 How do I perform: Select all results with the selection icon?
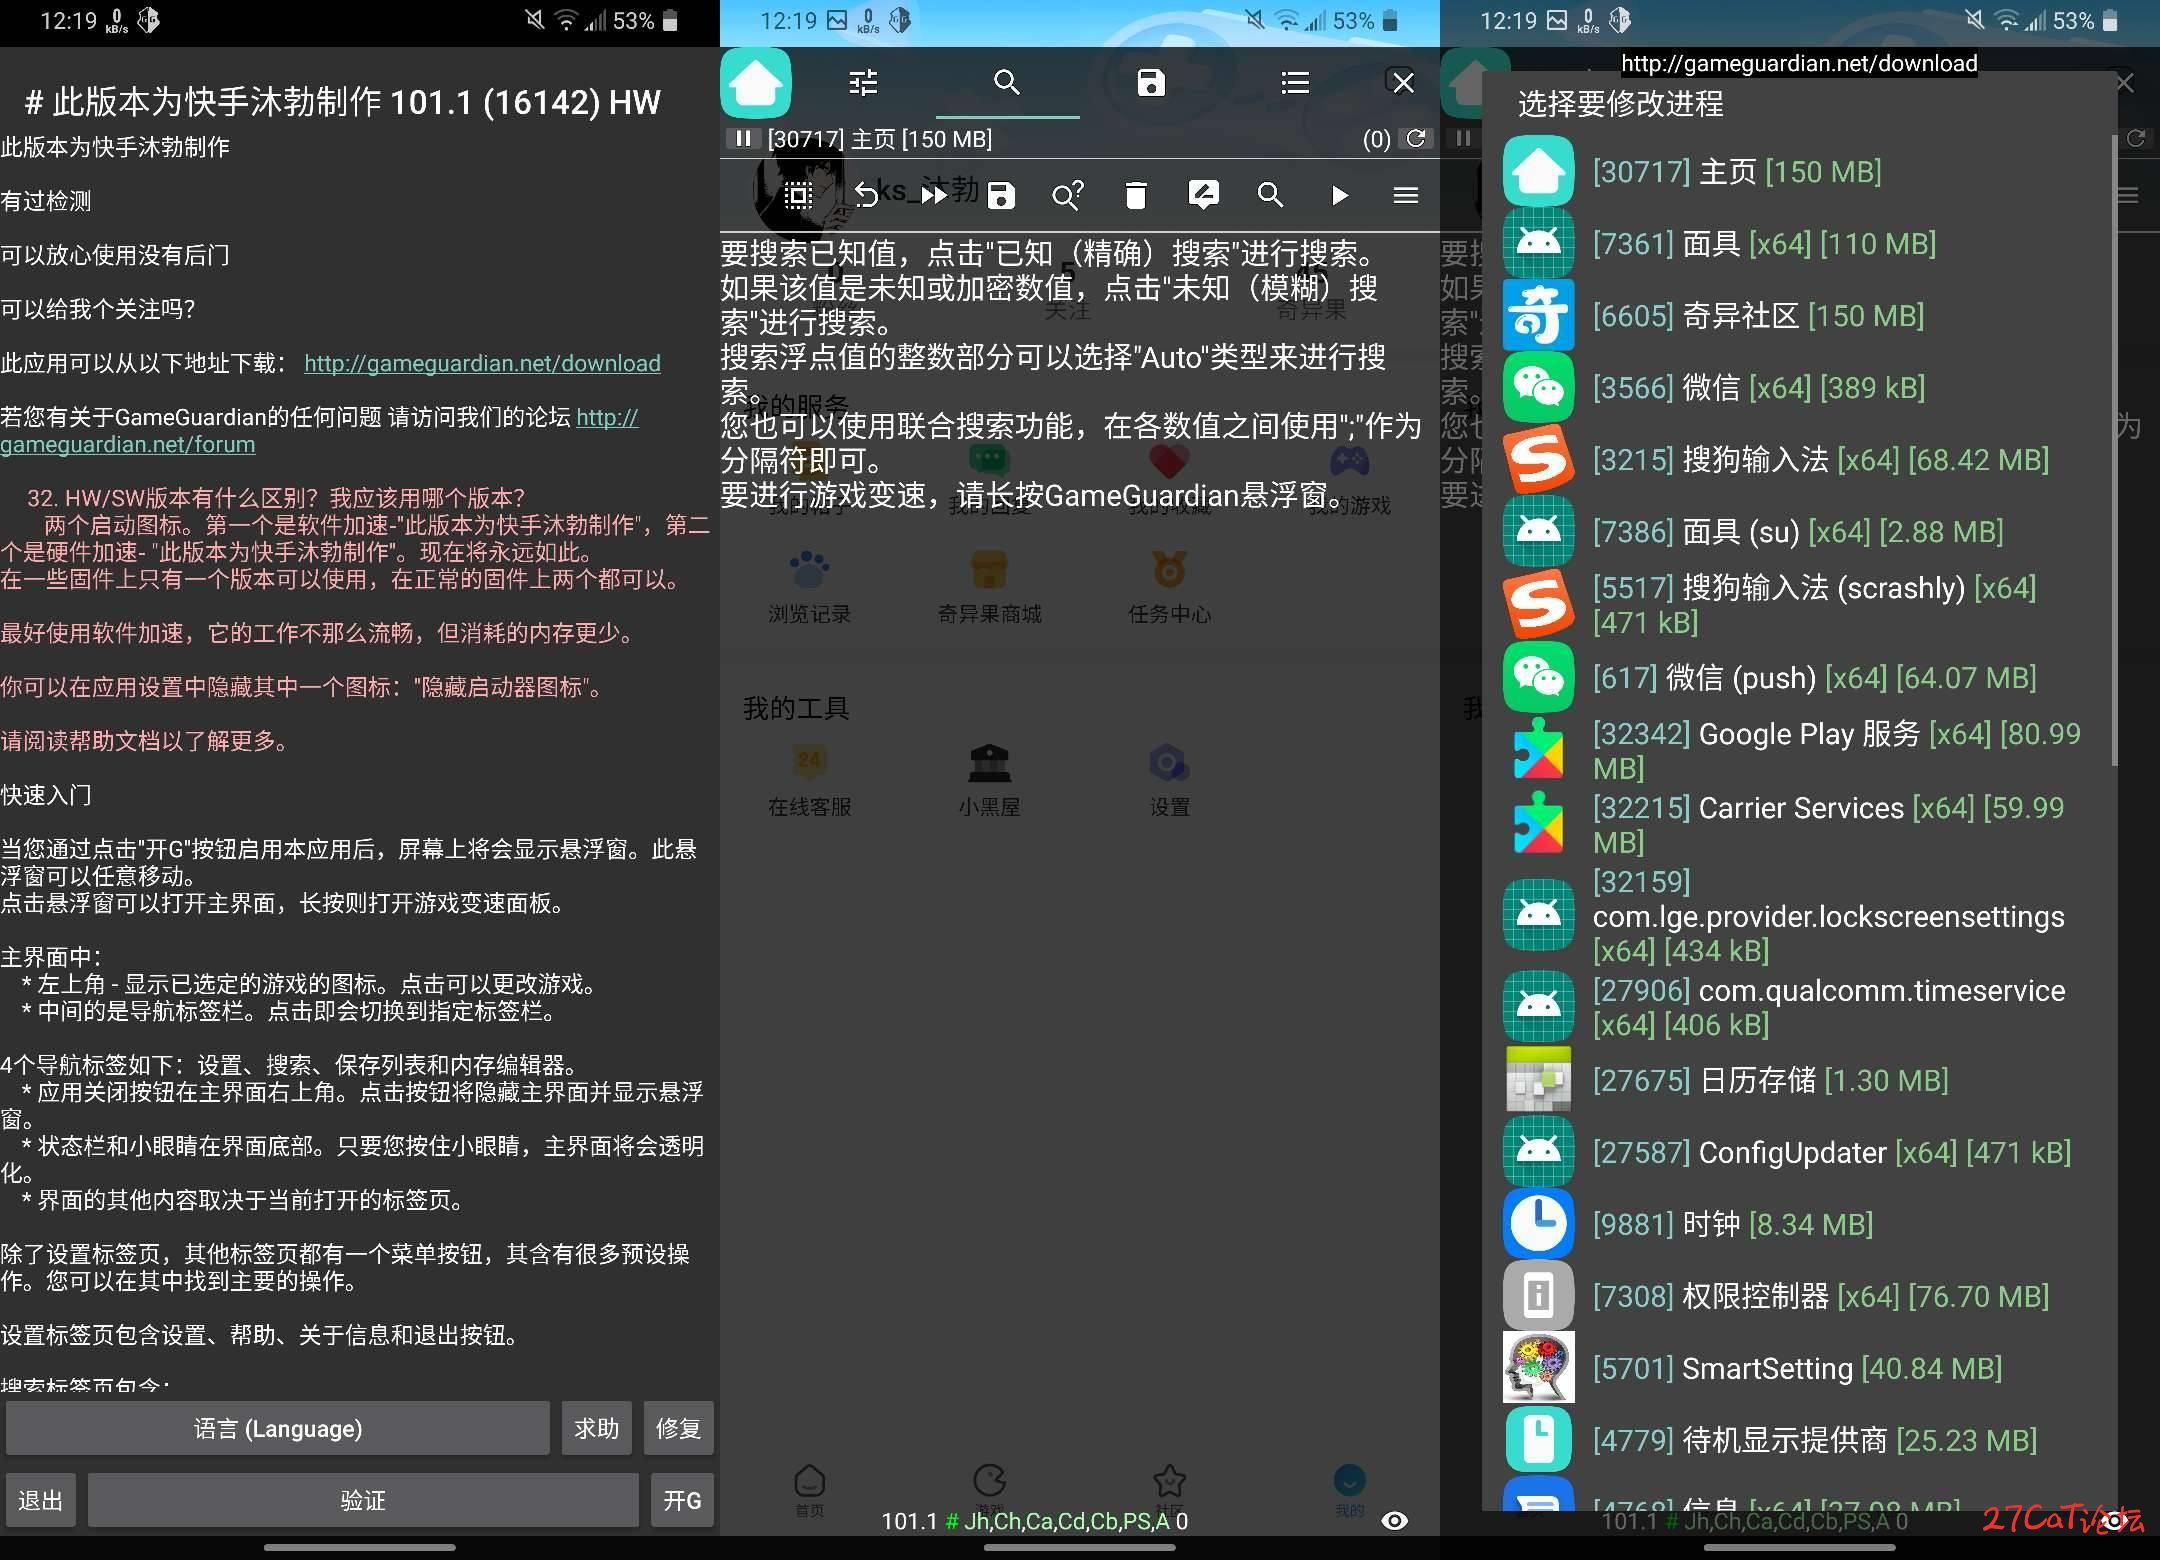[x=798, y=195]
